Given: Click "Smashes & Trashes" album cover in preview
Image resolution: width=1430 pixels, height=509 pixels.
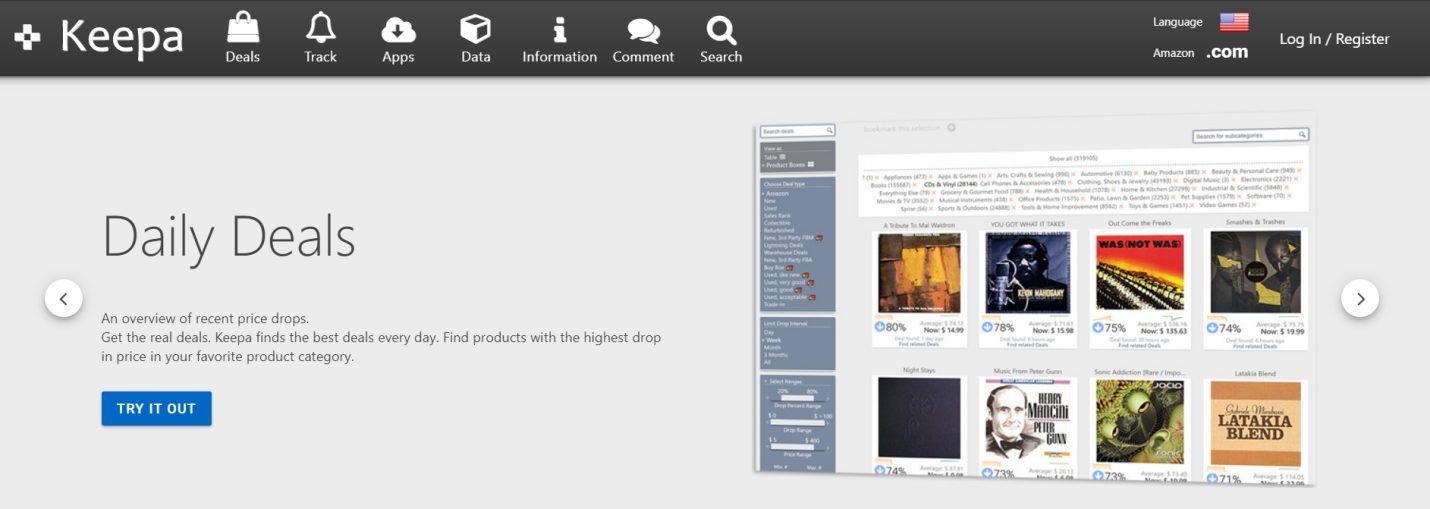Looking at the screenshot, I should (1255, 271).
